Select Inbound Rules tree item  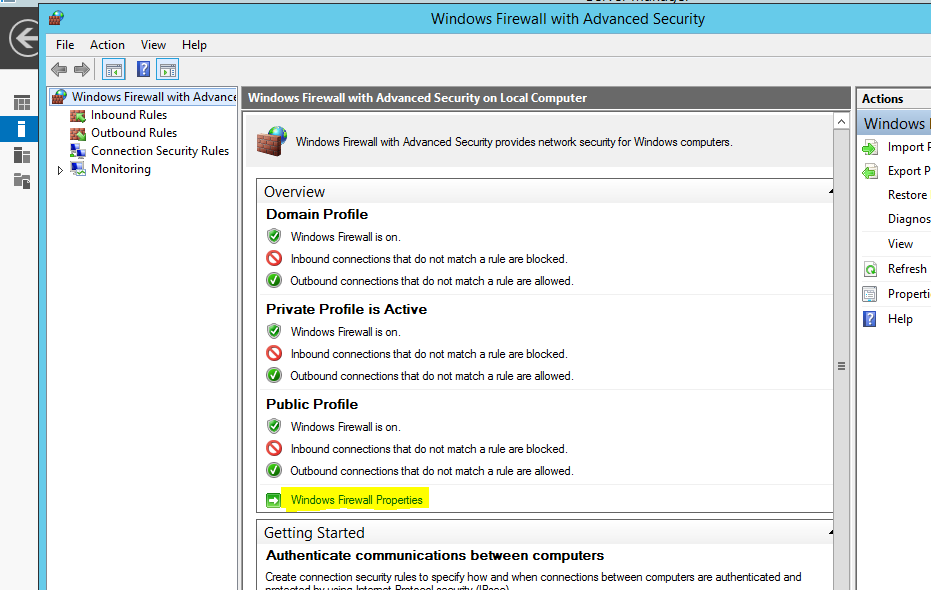(129, 115)
